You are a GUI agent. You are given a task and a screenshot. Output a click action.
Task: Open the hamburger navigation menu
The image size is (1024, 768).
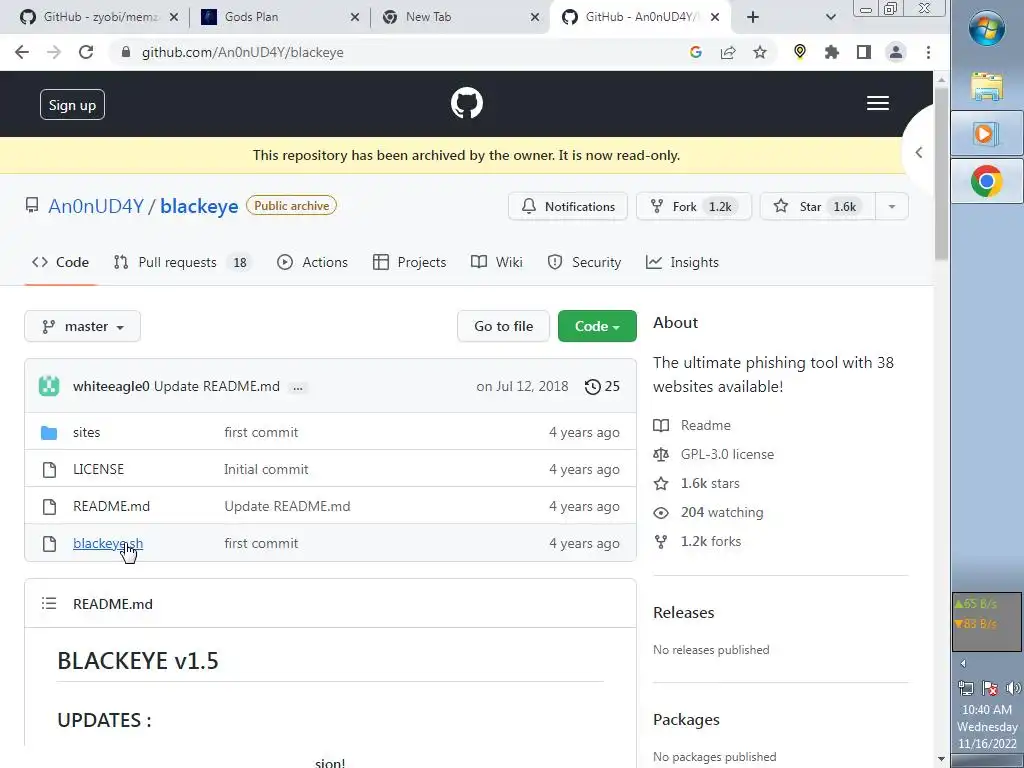878,103
